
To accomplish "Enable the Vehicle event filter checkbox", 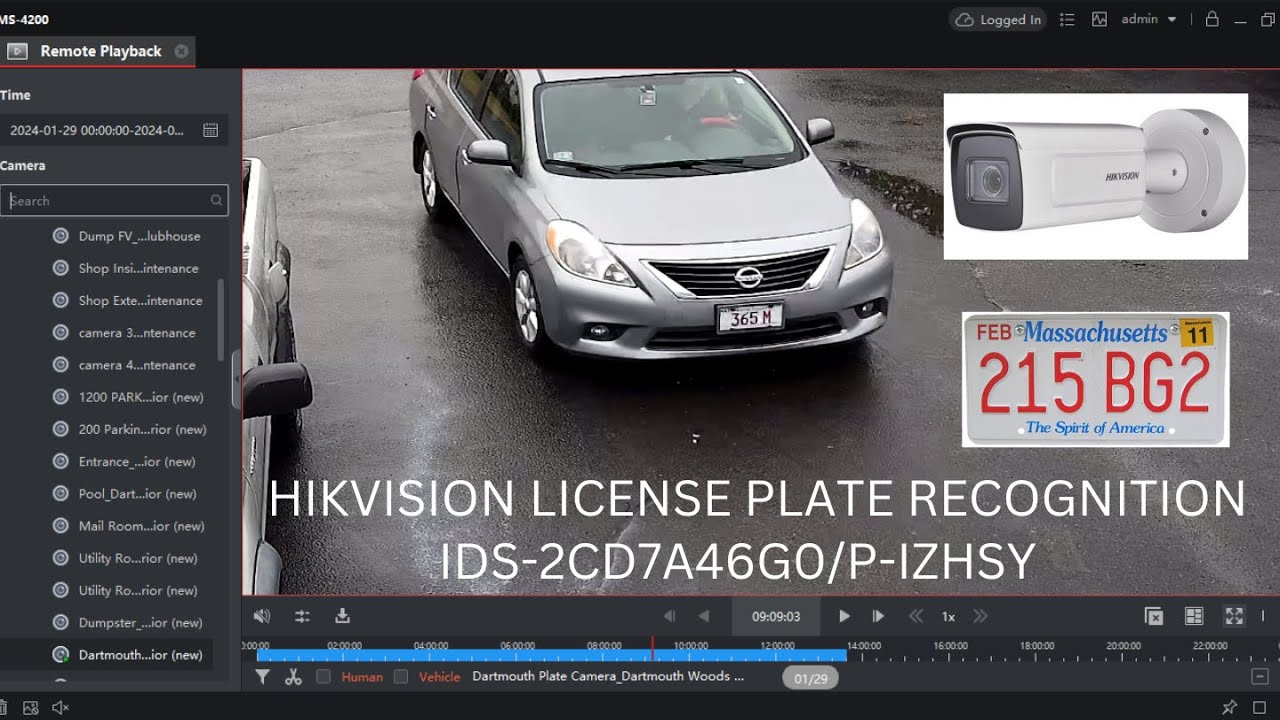I will [x=401, y=677].
